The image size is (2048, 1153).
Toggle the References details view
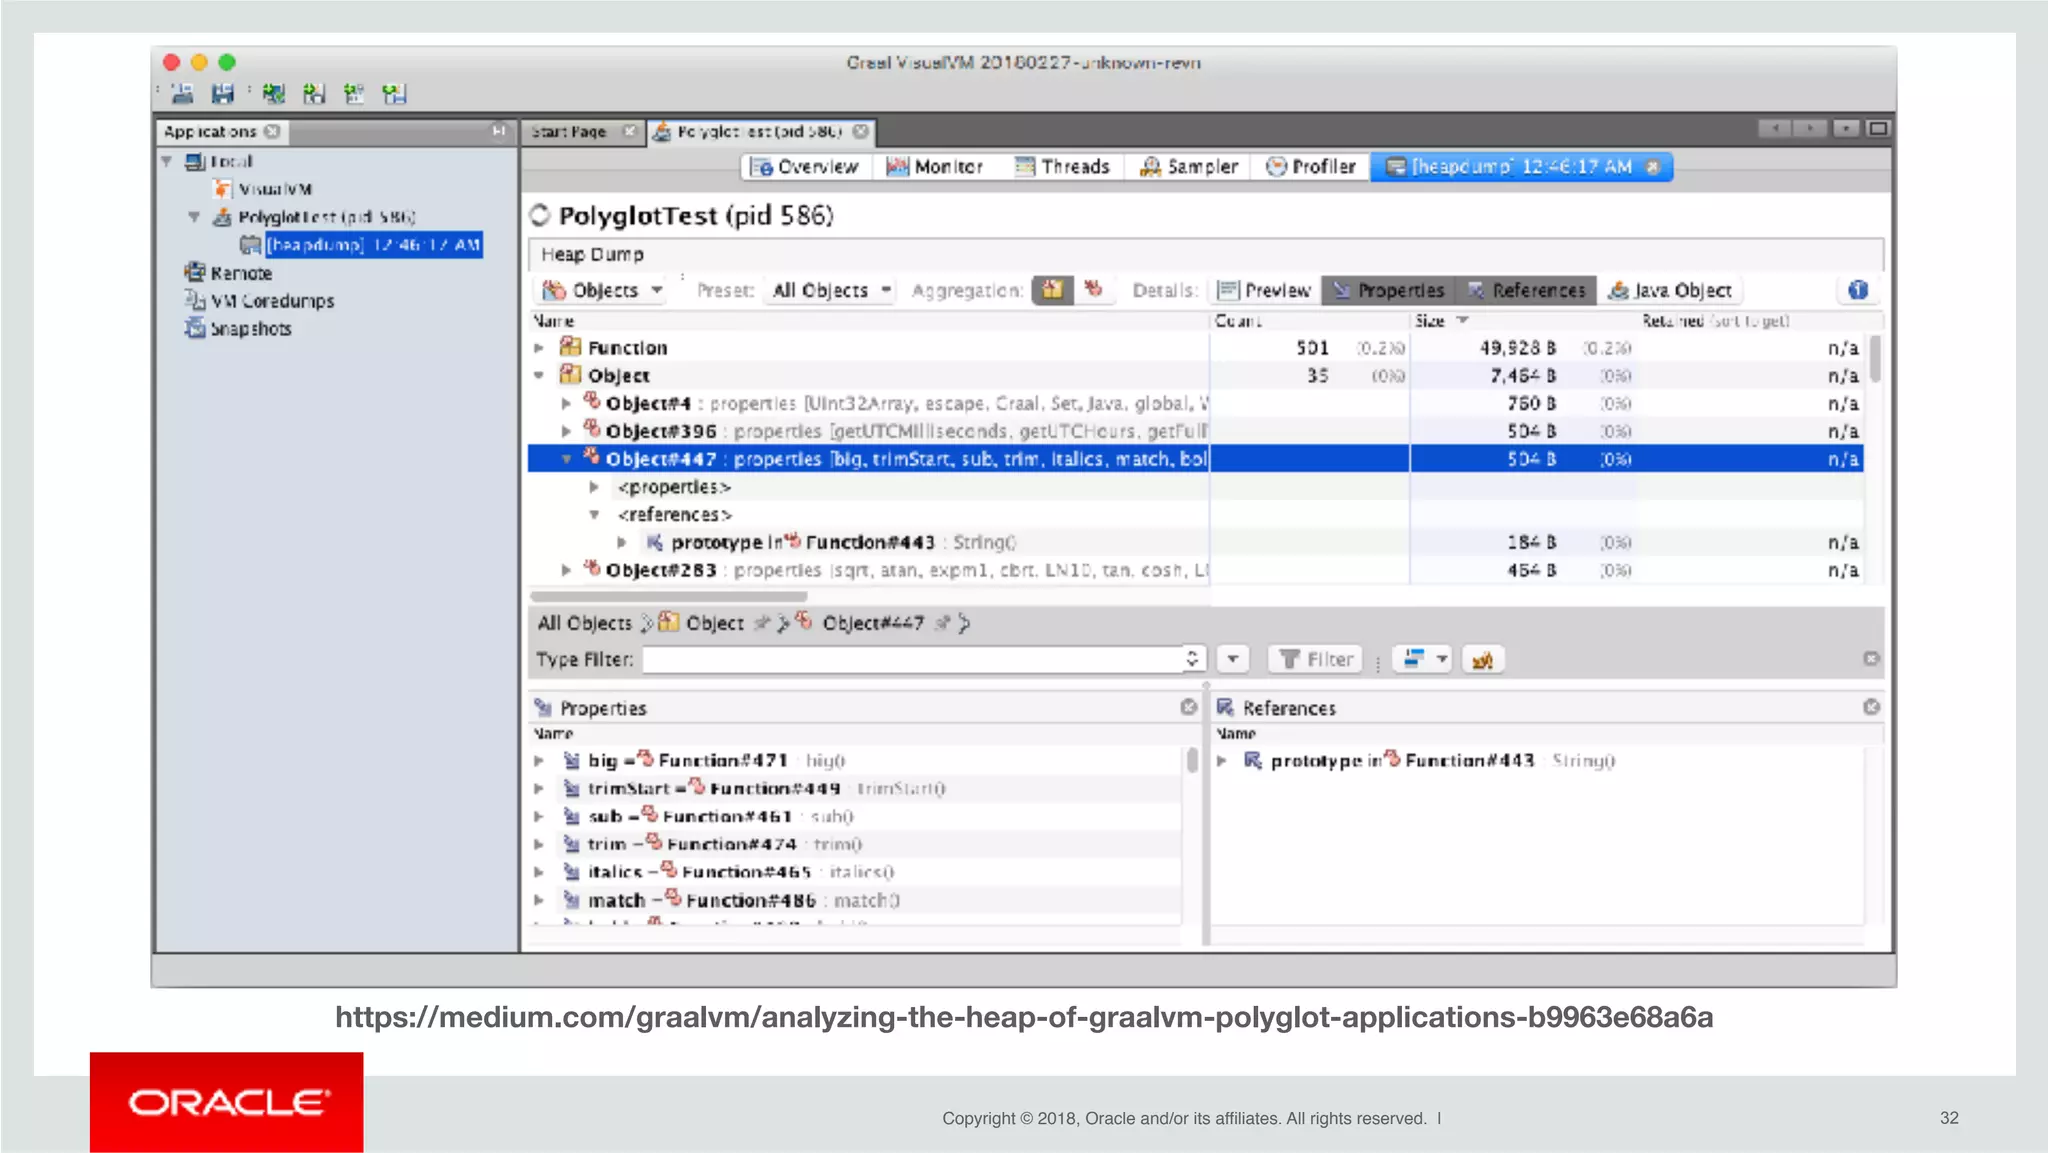[1525, 290]
